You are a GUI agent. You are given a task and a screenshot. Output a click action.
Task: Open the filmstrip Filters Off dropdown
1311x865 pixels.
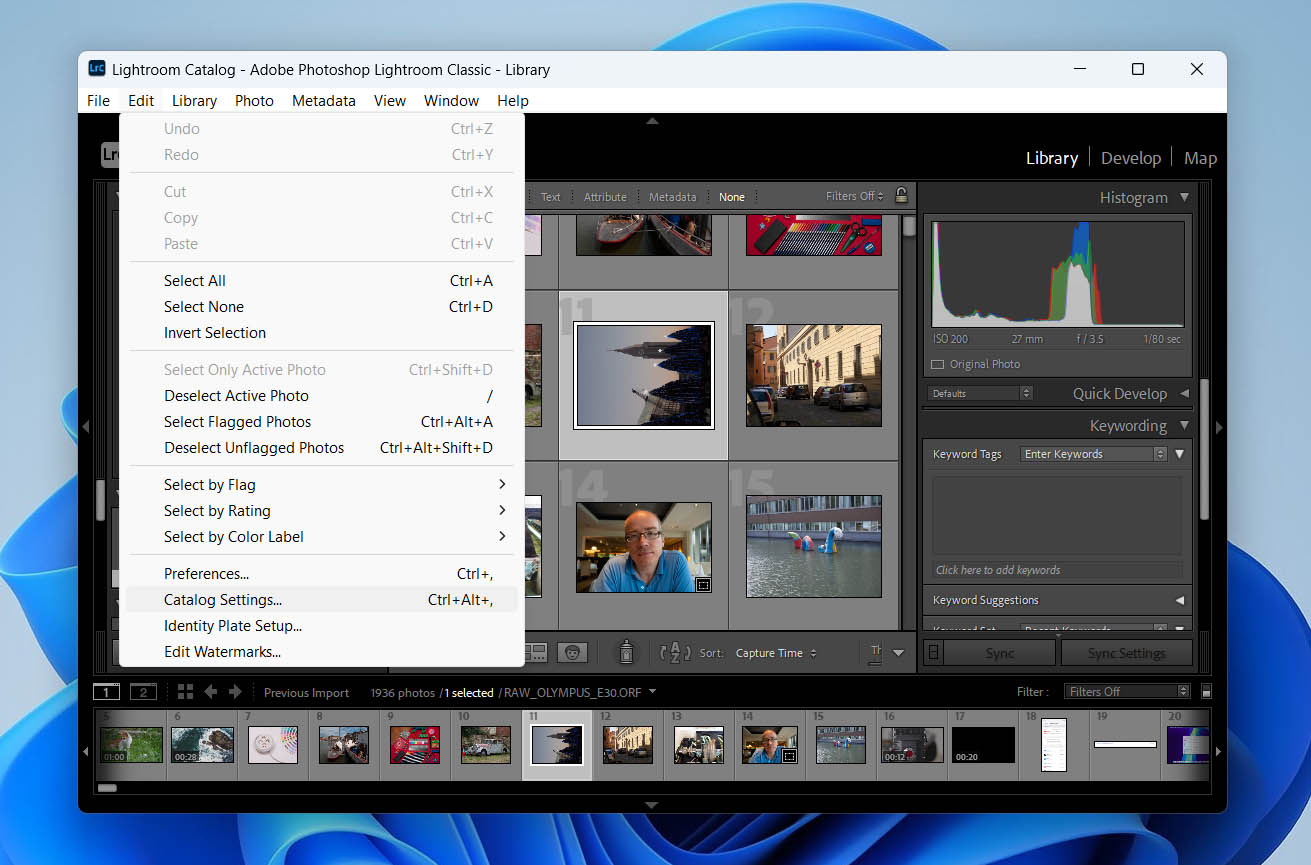tap(1126, 691)
